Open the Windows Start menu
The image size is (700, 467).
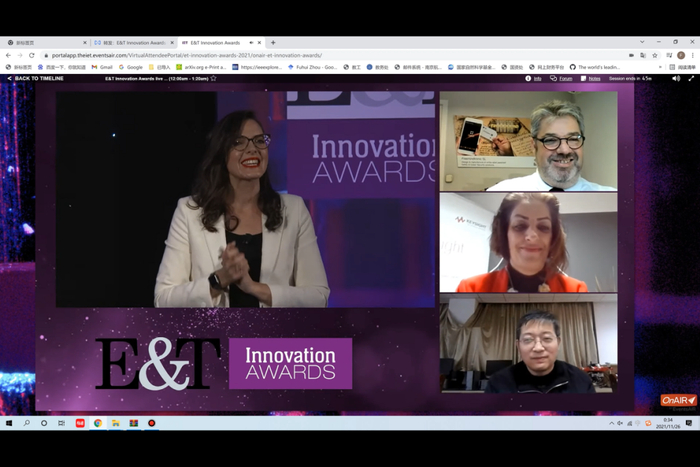[x=9, y=423]
